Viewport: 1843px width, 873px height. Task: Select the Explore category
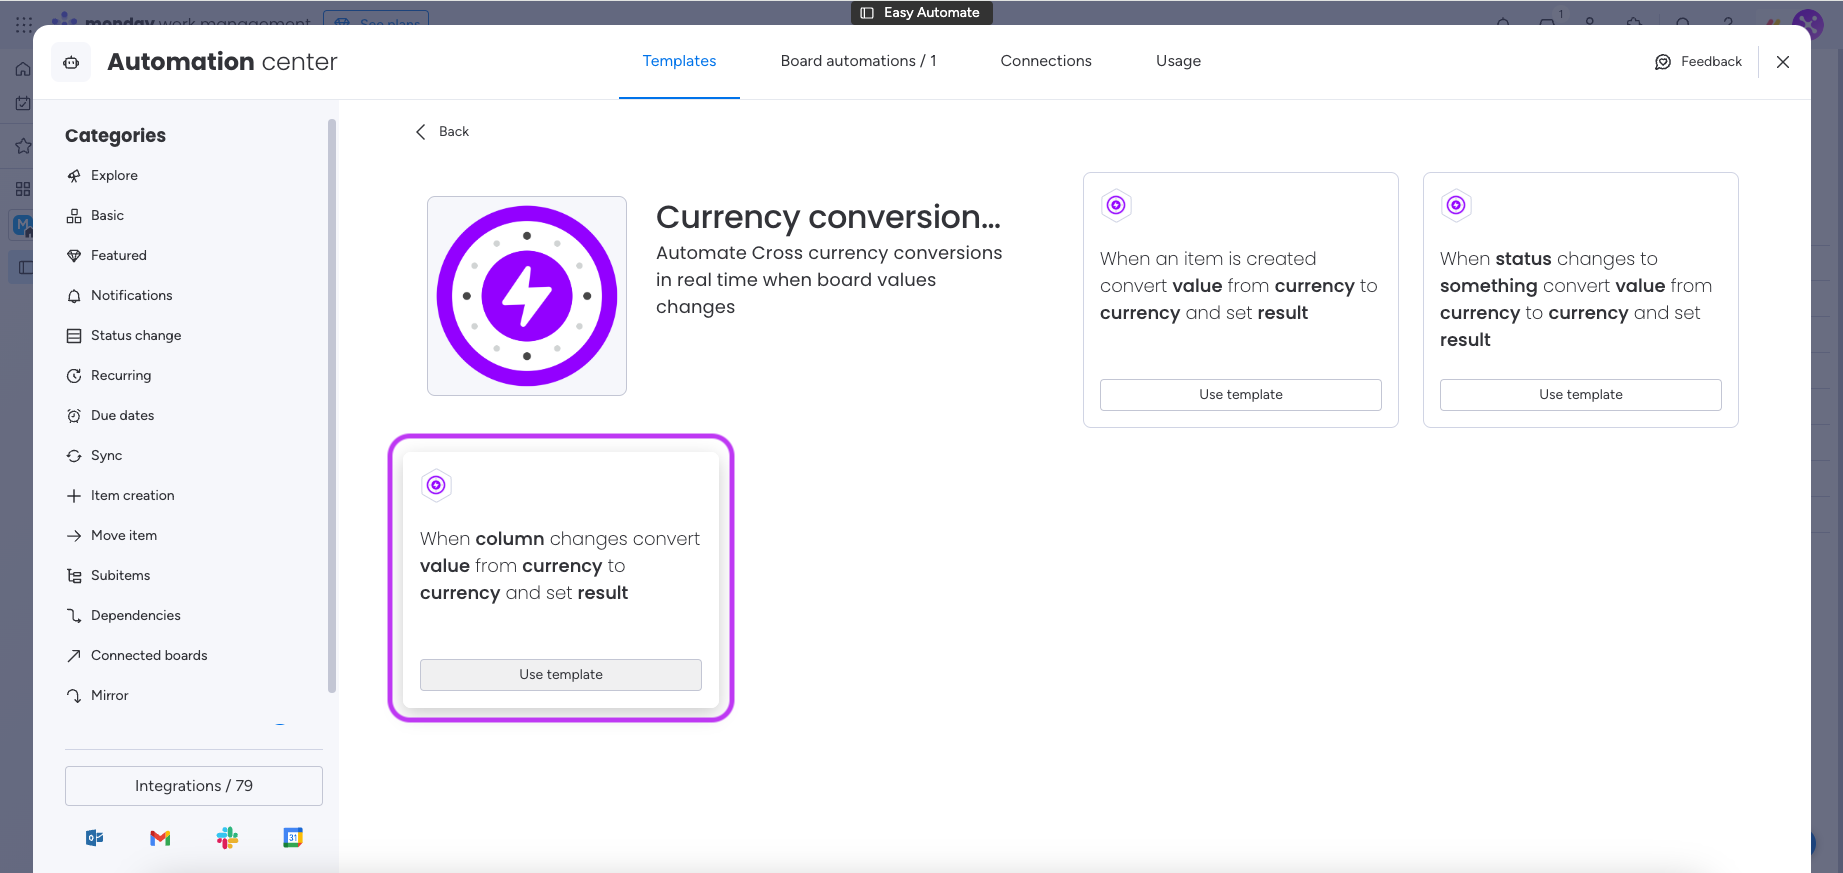[x=114, y=176]
